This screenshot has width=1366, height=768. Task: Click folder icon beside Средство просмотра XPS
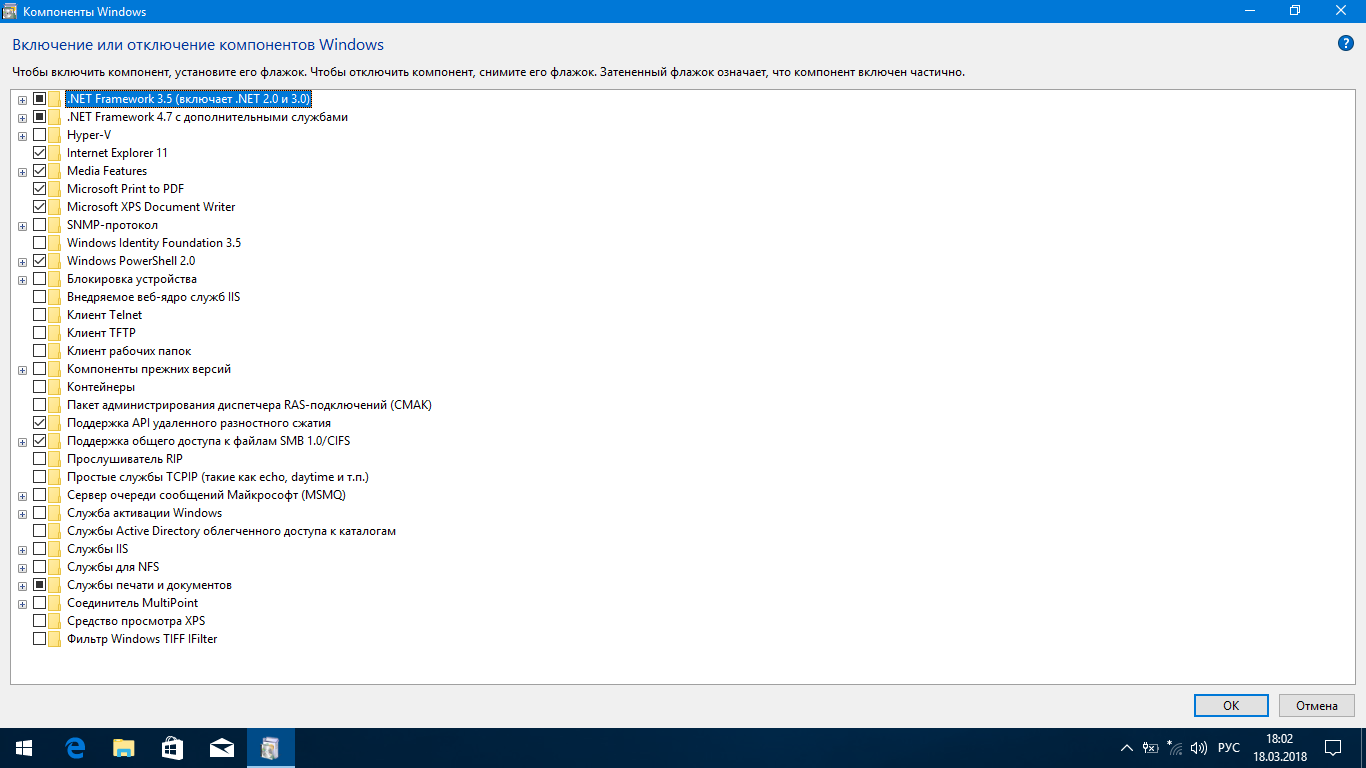point(54,621)
